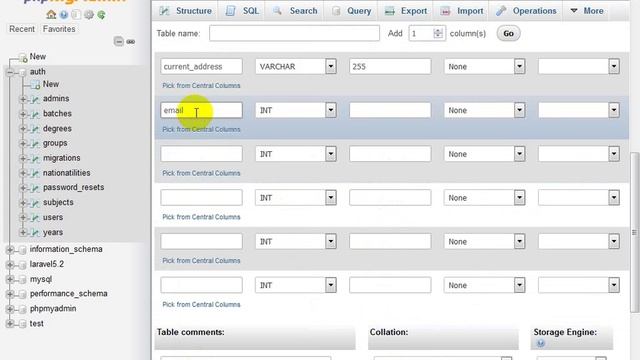
Task: Click the add columns number stepper
Action: pos(438,33)
